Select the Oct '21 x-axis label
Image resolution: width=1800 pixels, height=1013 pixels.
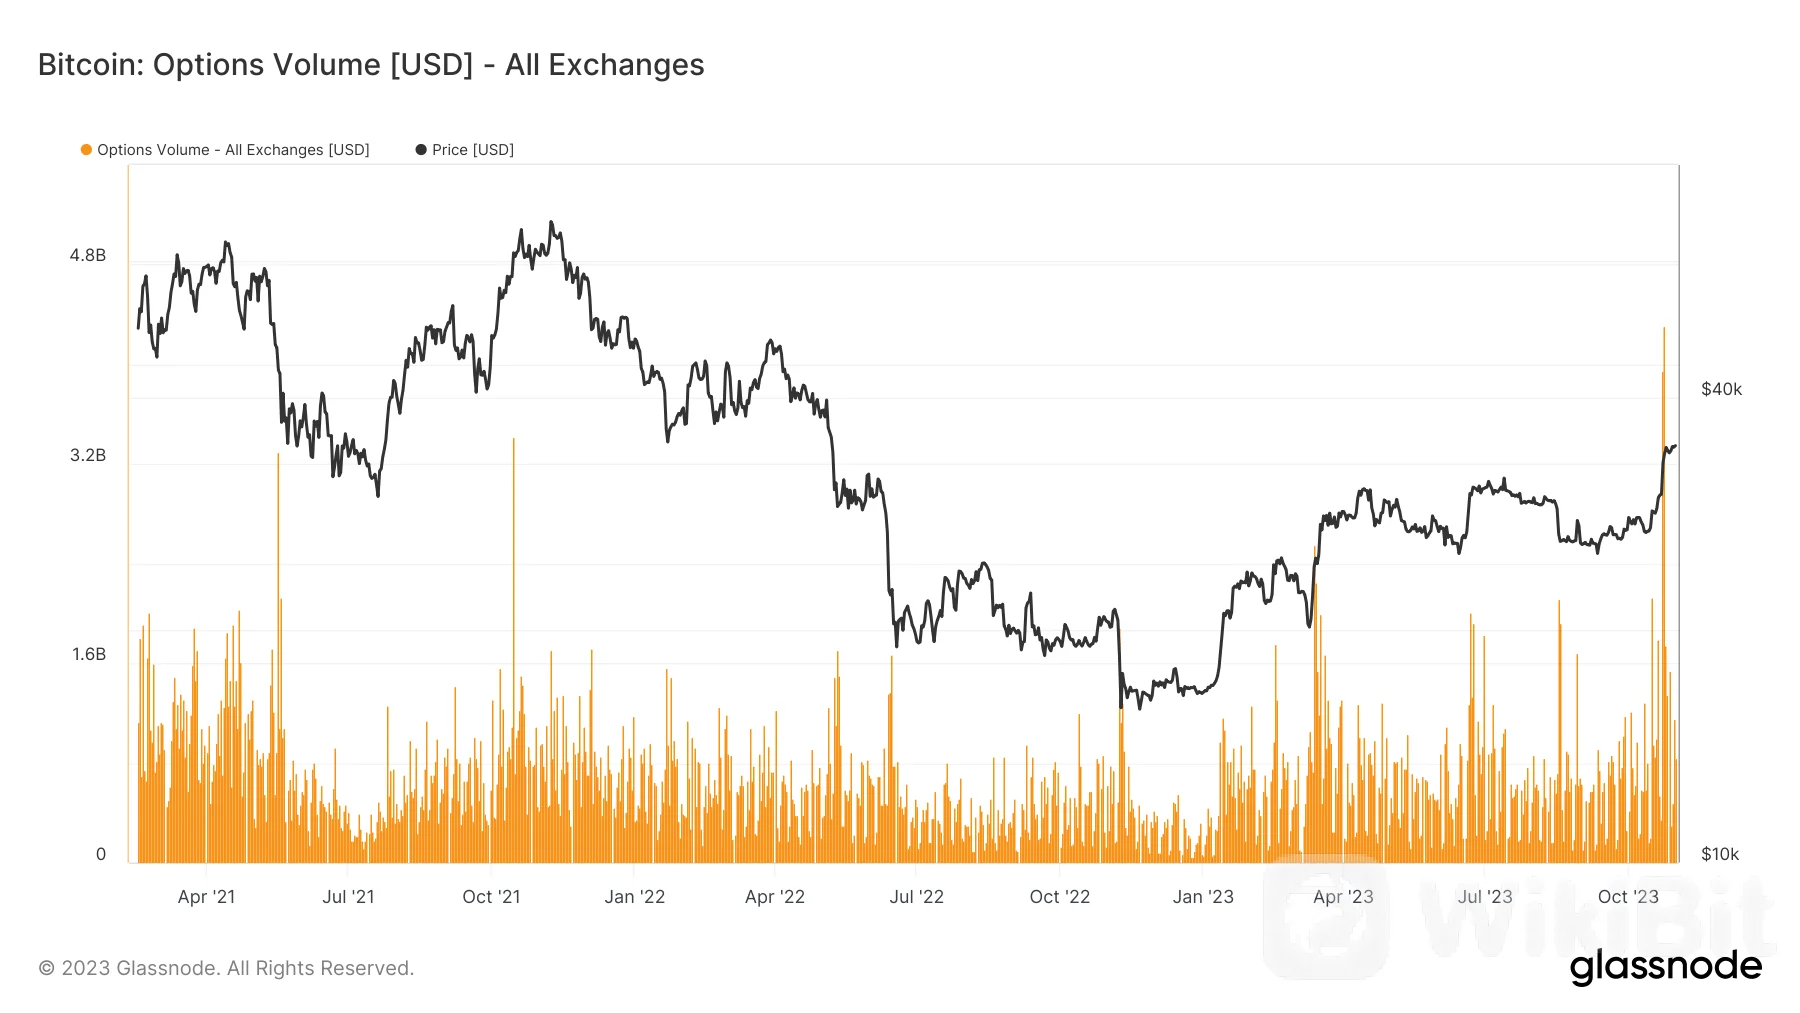click(x=491, y=897)
